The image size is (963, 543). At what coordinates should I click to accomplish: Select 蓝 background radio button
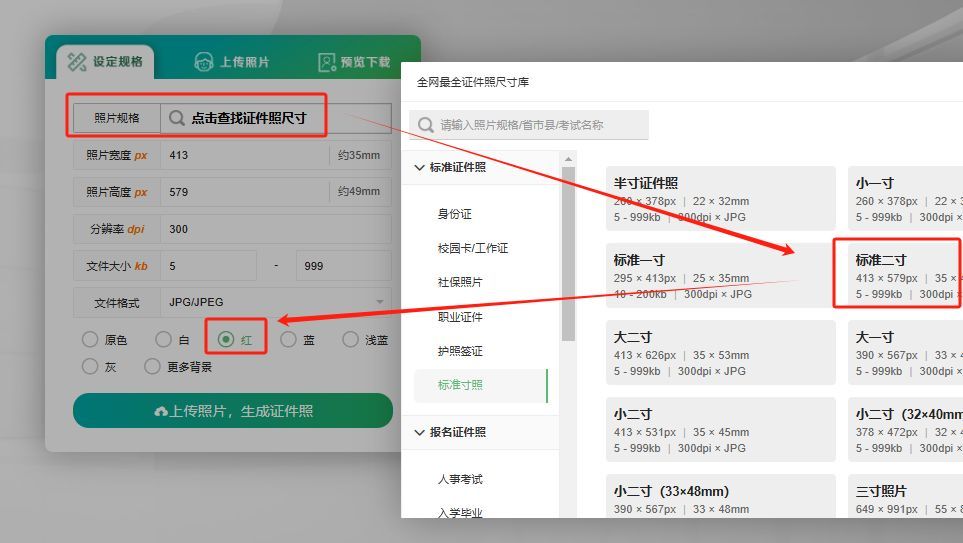pyautogui.click(x=288, y=339)
